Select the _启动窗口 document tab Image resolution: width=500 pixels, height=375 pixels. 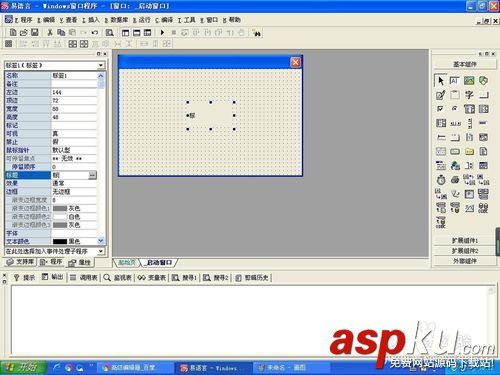[159, 263]
